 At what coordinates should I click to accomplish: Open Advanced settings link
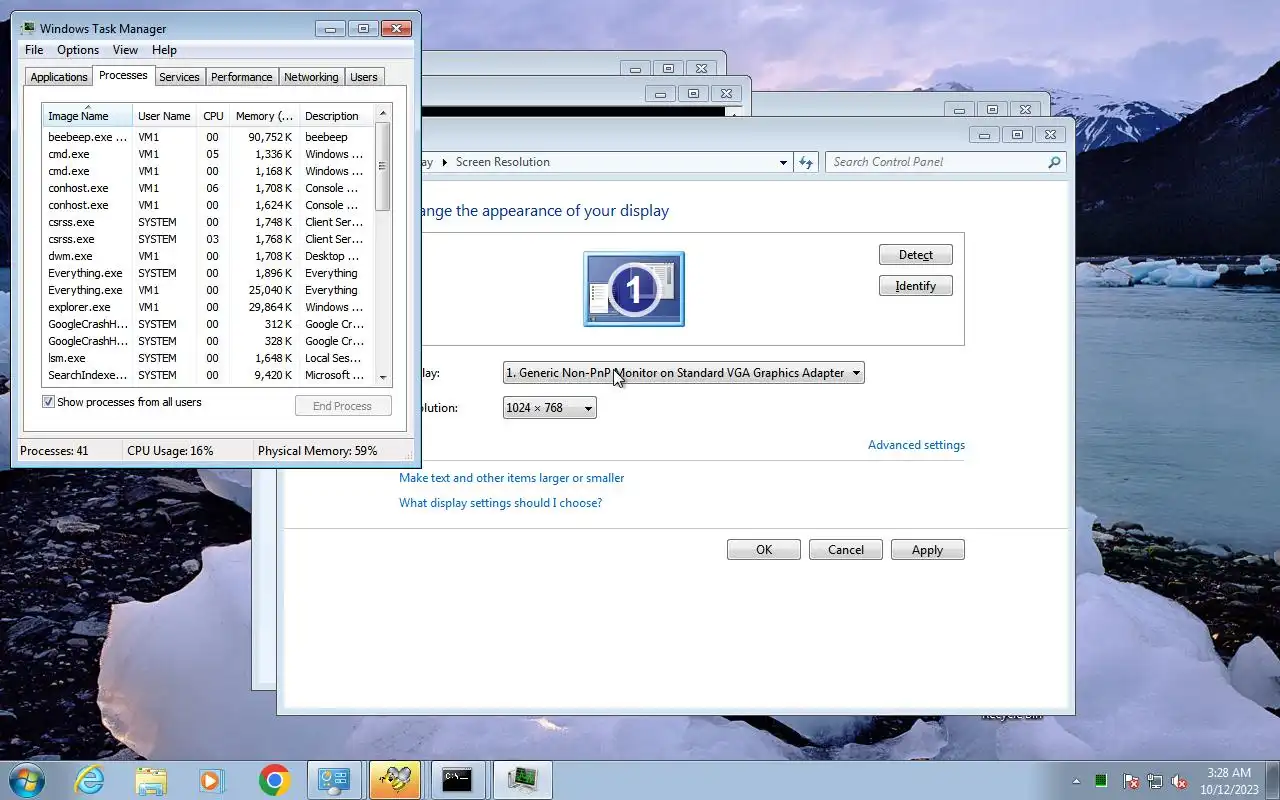point(916,445)
